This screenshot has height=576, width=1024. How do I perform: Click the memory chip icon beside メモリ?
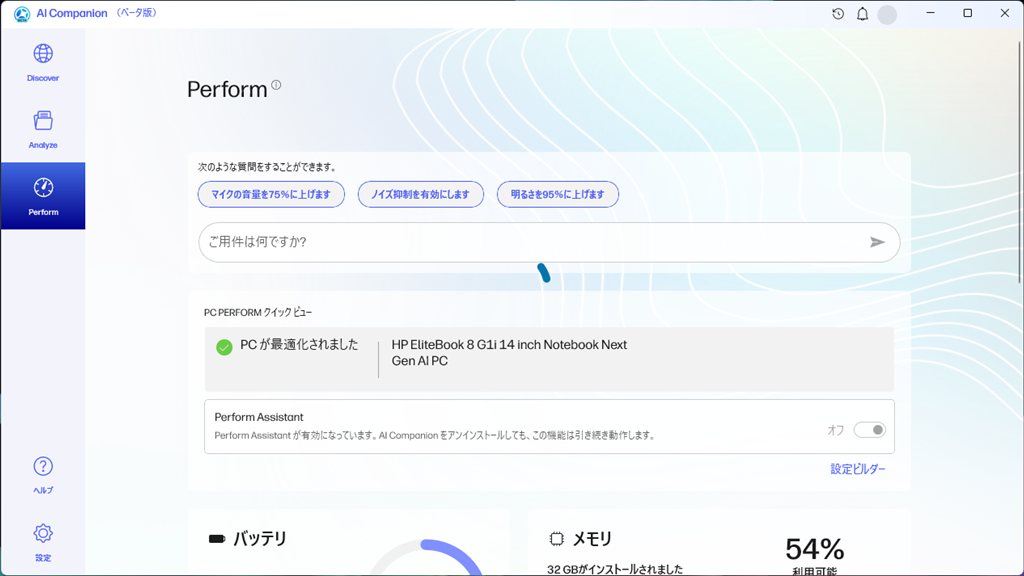(x=556, y=539)
